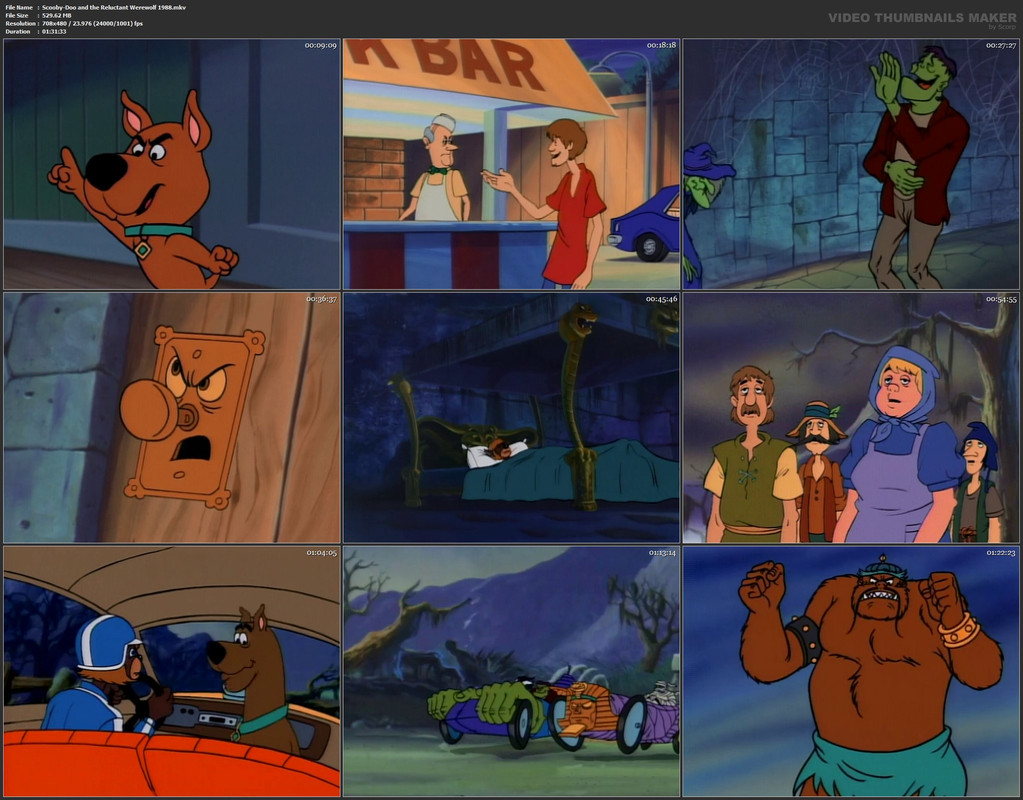Open the Scrappy-Doo thumbnail at 00:09:09
This screenshot has width=1023, height=800.
click(172, 164)
